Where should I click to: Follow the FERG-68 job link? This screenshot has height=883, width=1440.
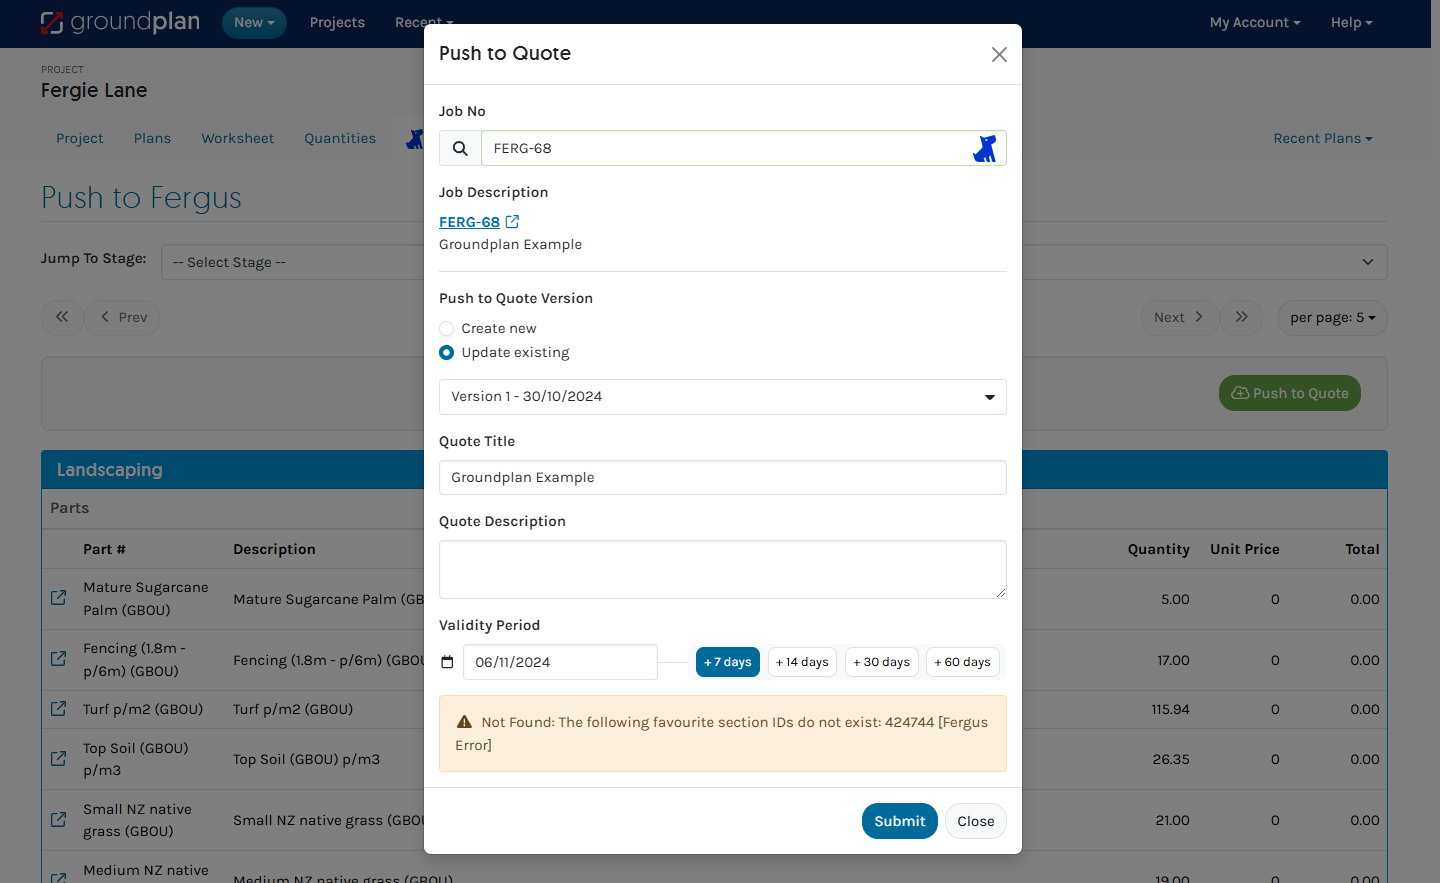[x=469, y=222]
